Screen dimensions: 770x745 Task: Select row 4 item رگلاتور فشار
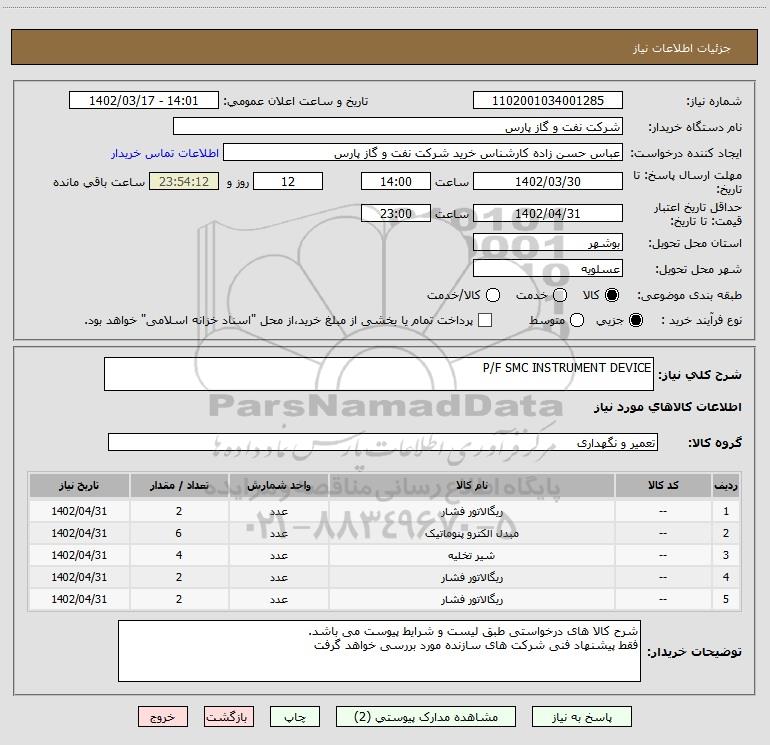click(x=471, y=578)
